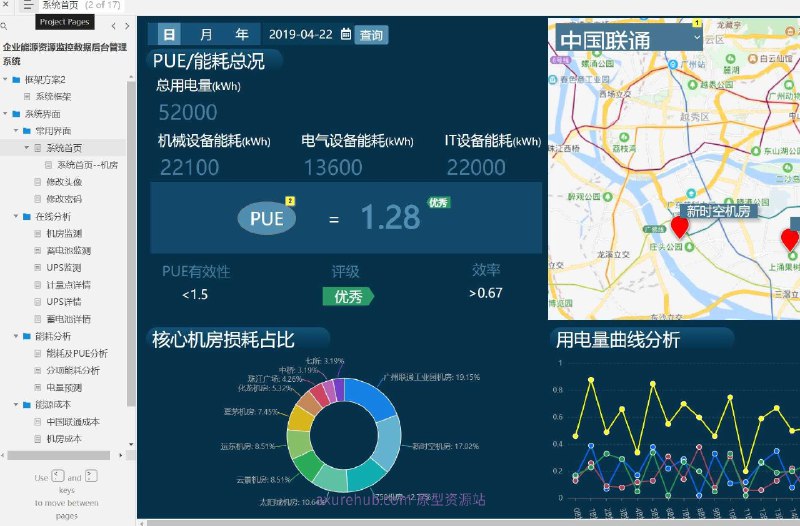Close the sidebar with the X icon
800x526 pixels.
pos(6,4)
